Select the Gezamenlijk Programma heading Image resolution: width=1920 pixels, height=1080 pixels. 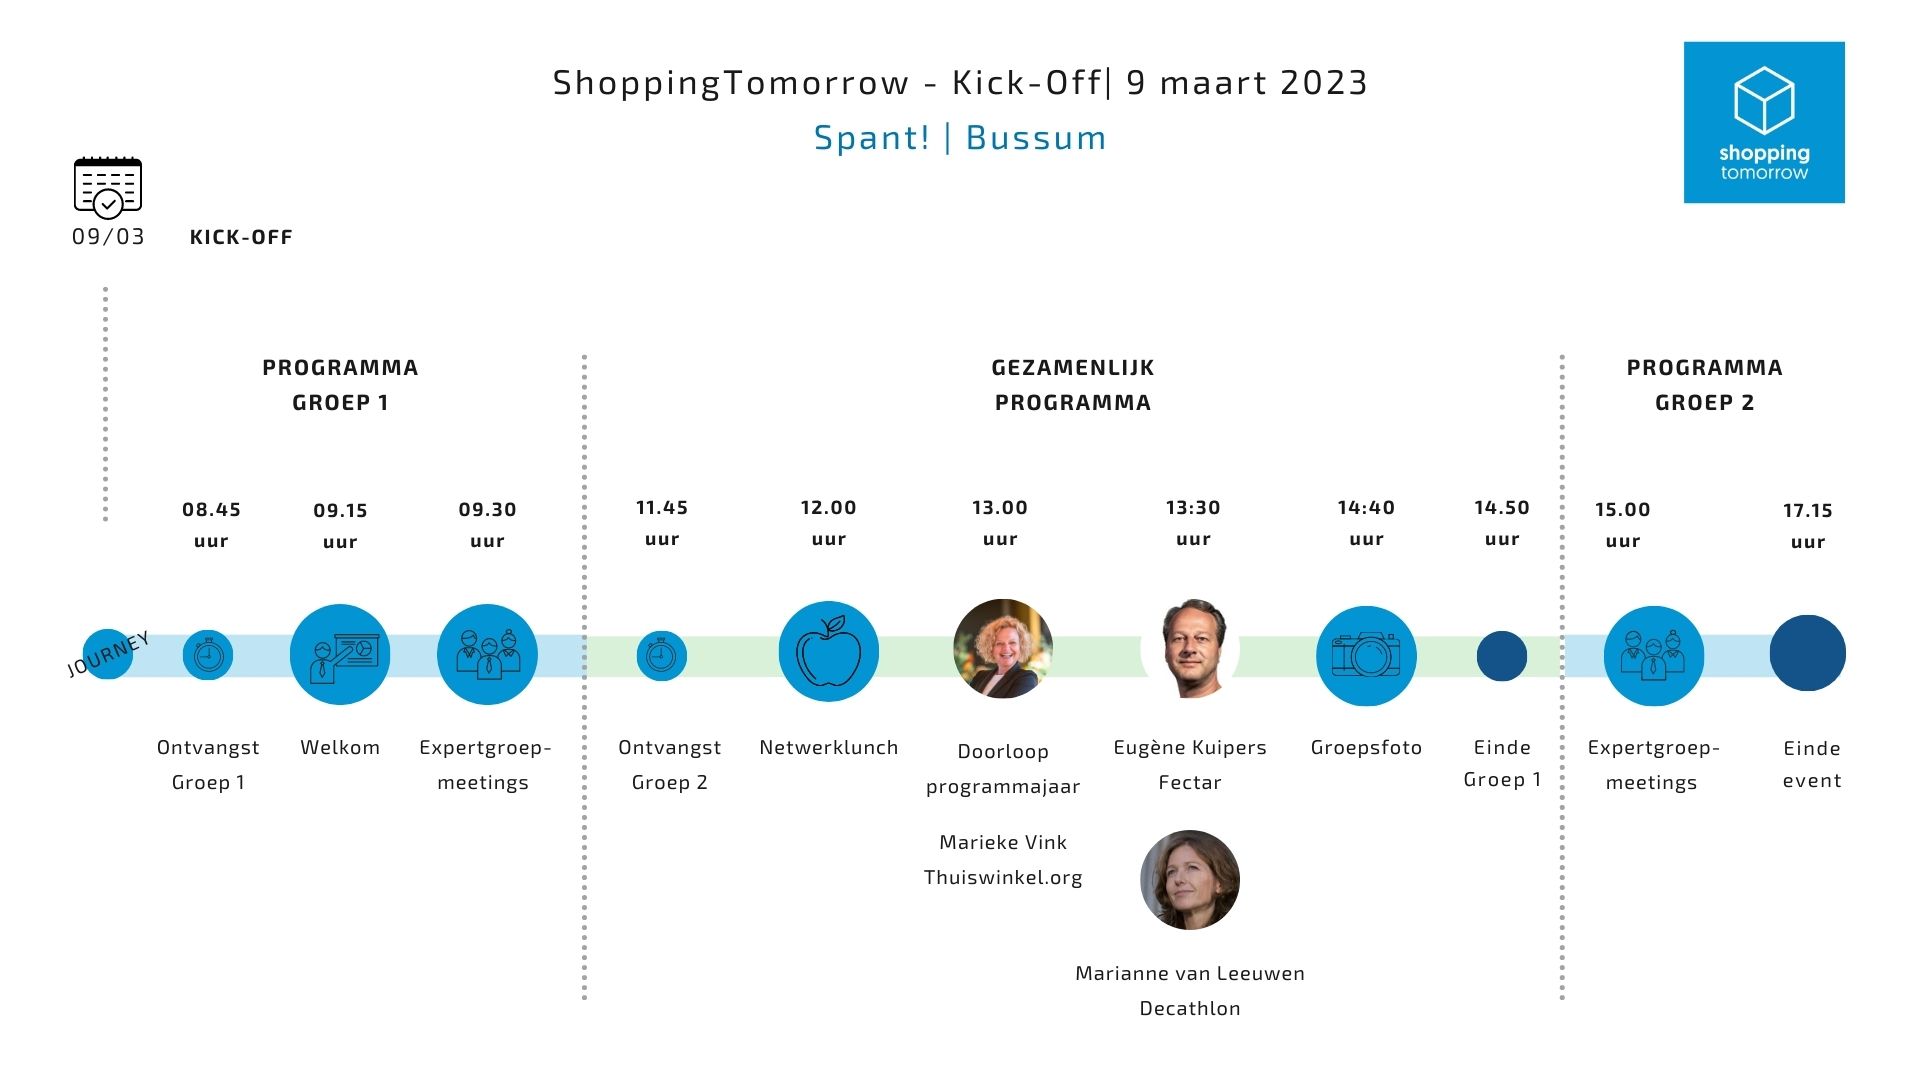click(1073, 385)
